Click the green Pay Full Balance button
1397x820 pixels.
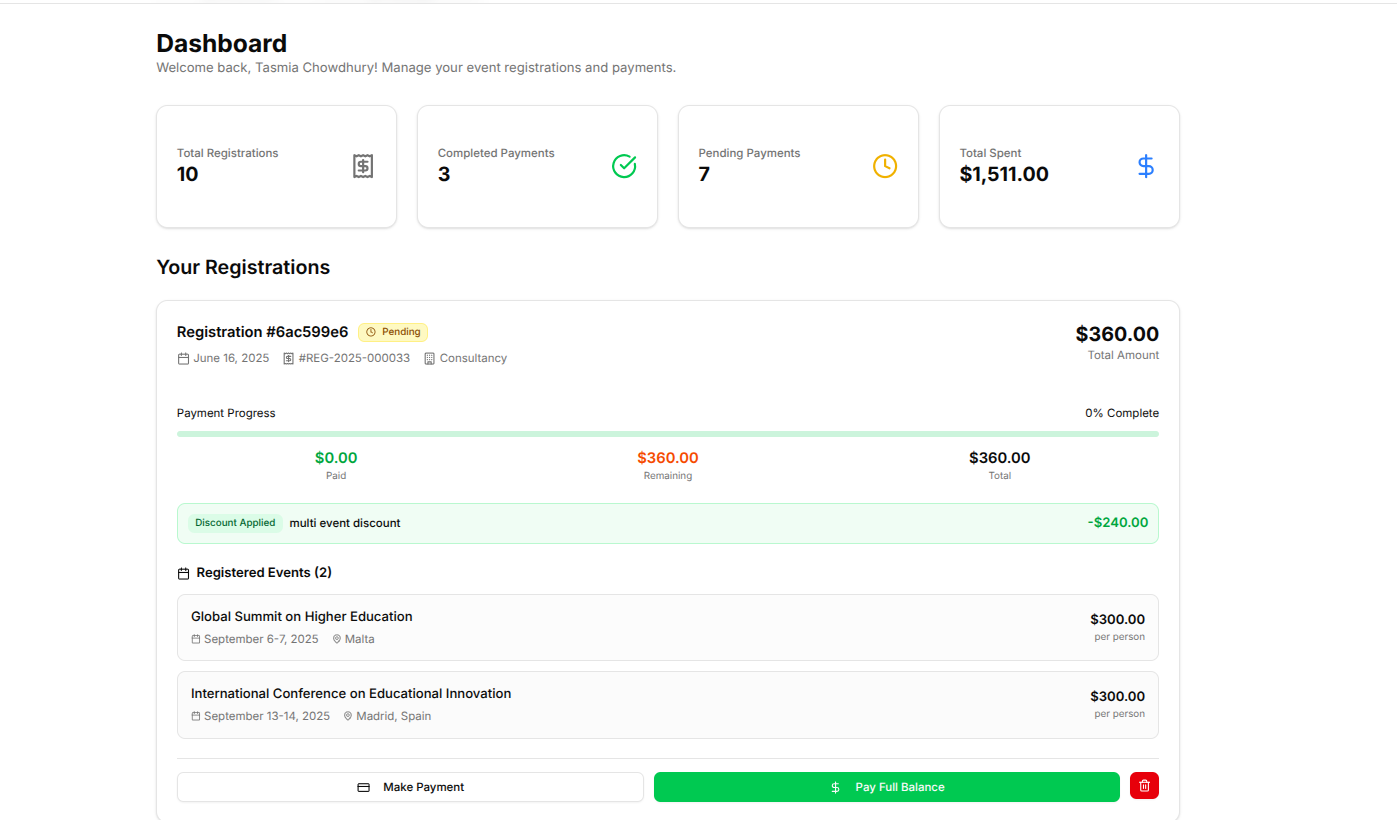coord(886,787)
